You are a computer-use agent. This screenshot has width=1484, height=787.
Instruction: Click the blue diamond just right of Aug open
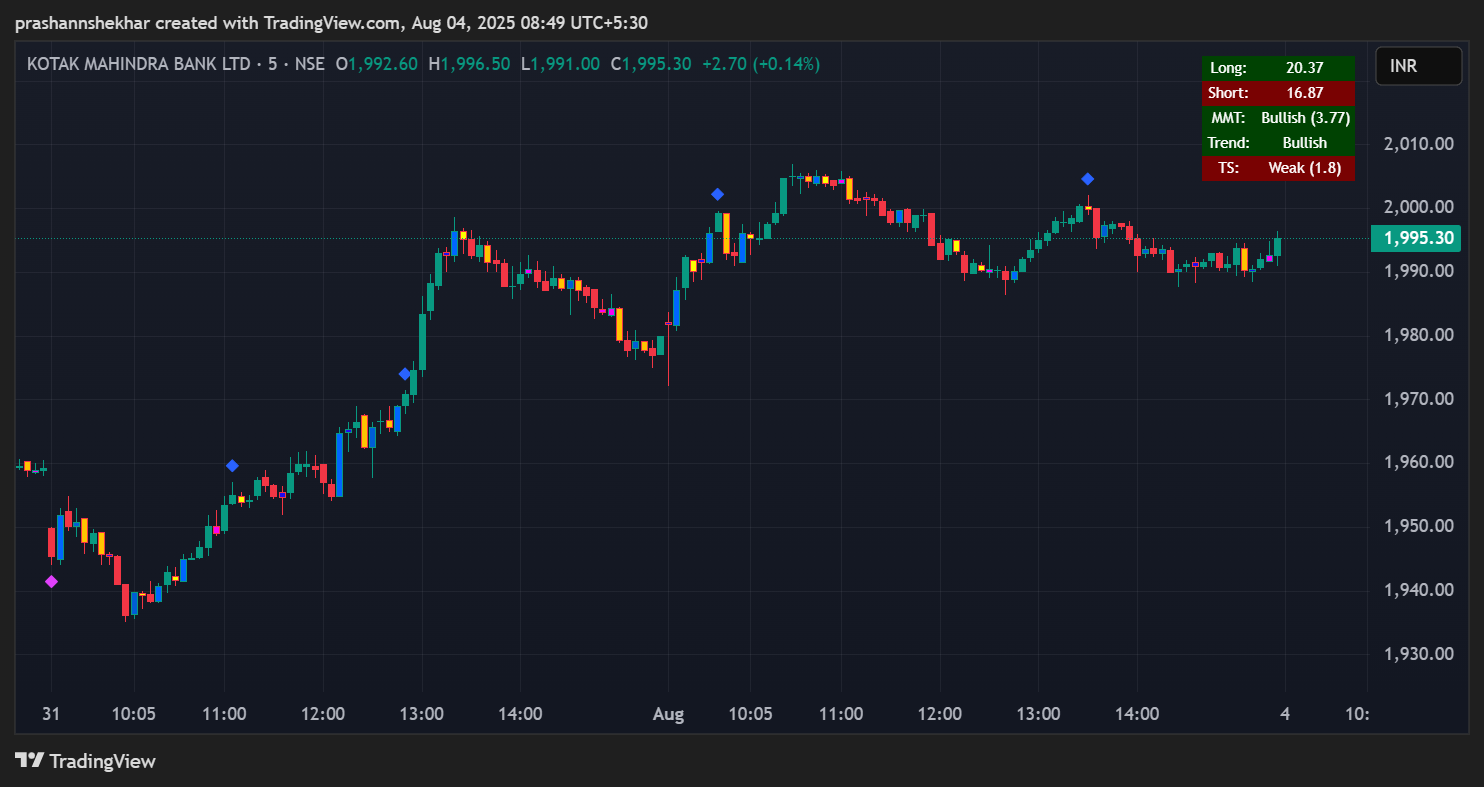tap(717, 194)
